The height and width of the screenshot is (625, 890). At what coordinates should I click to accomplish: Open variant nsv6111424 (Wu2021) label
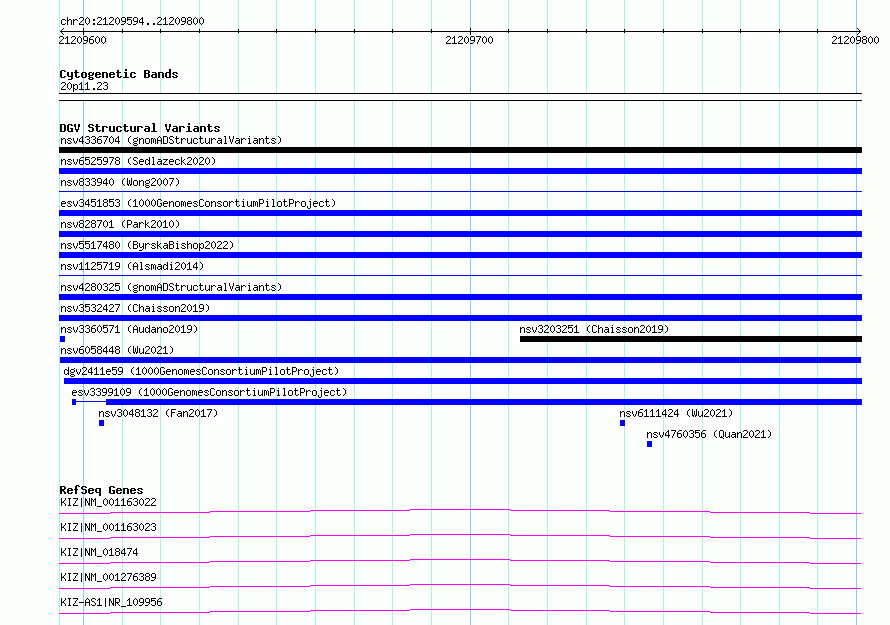tap(676, 413)
